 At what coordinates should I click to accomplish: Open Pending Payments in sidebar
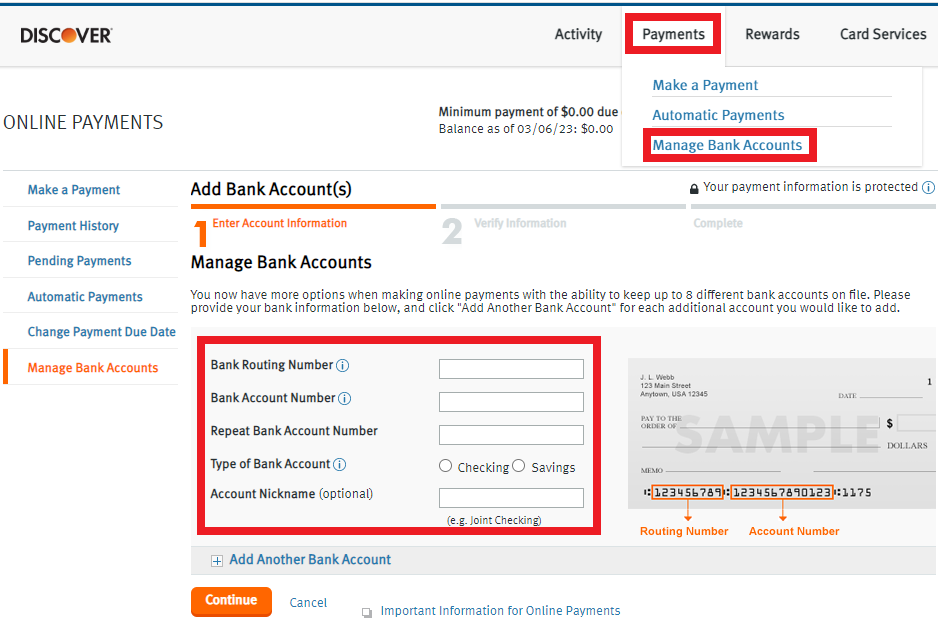pos(79,261)
